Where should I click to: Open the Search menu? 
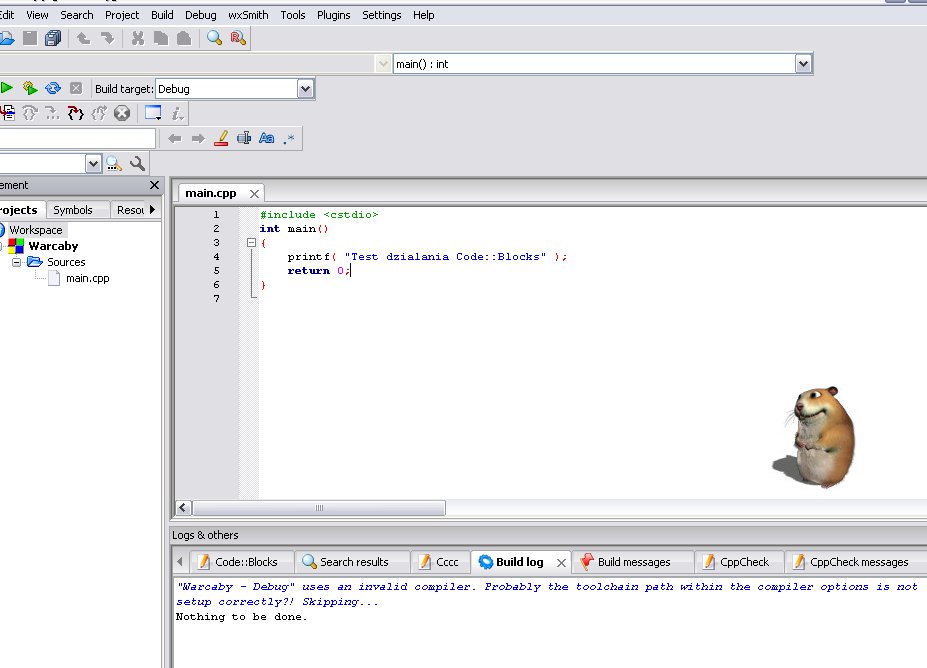pyautogui.click(x=77, y=15)
